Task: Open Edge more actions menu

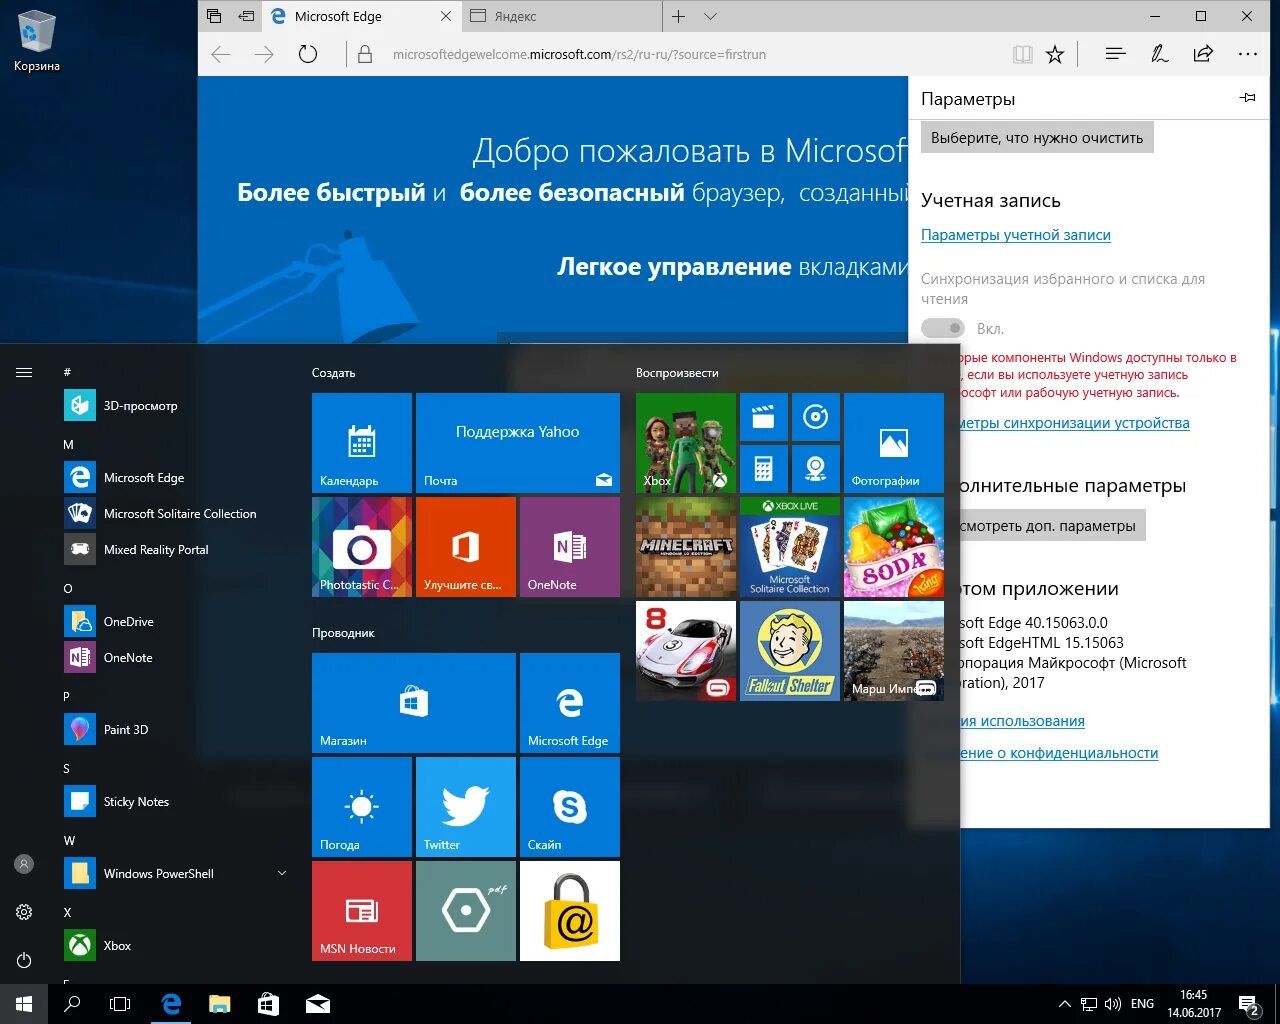Action: pos(1247,54)
